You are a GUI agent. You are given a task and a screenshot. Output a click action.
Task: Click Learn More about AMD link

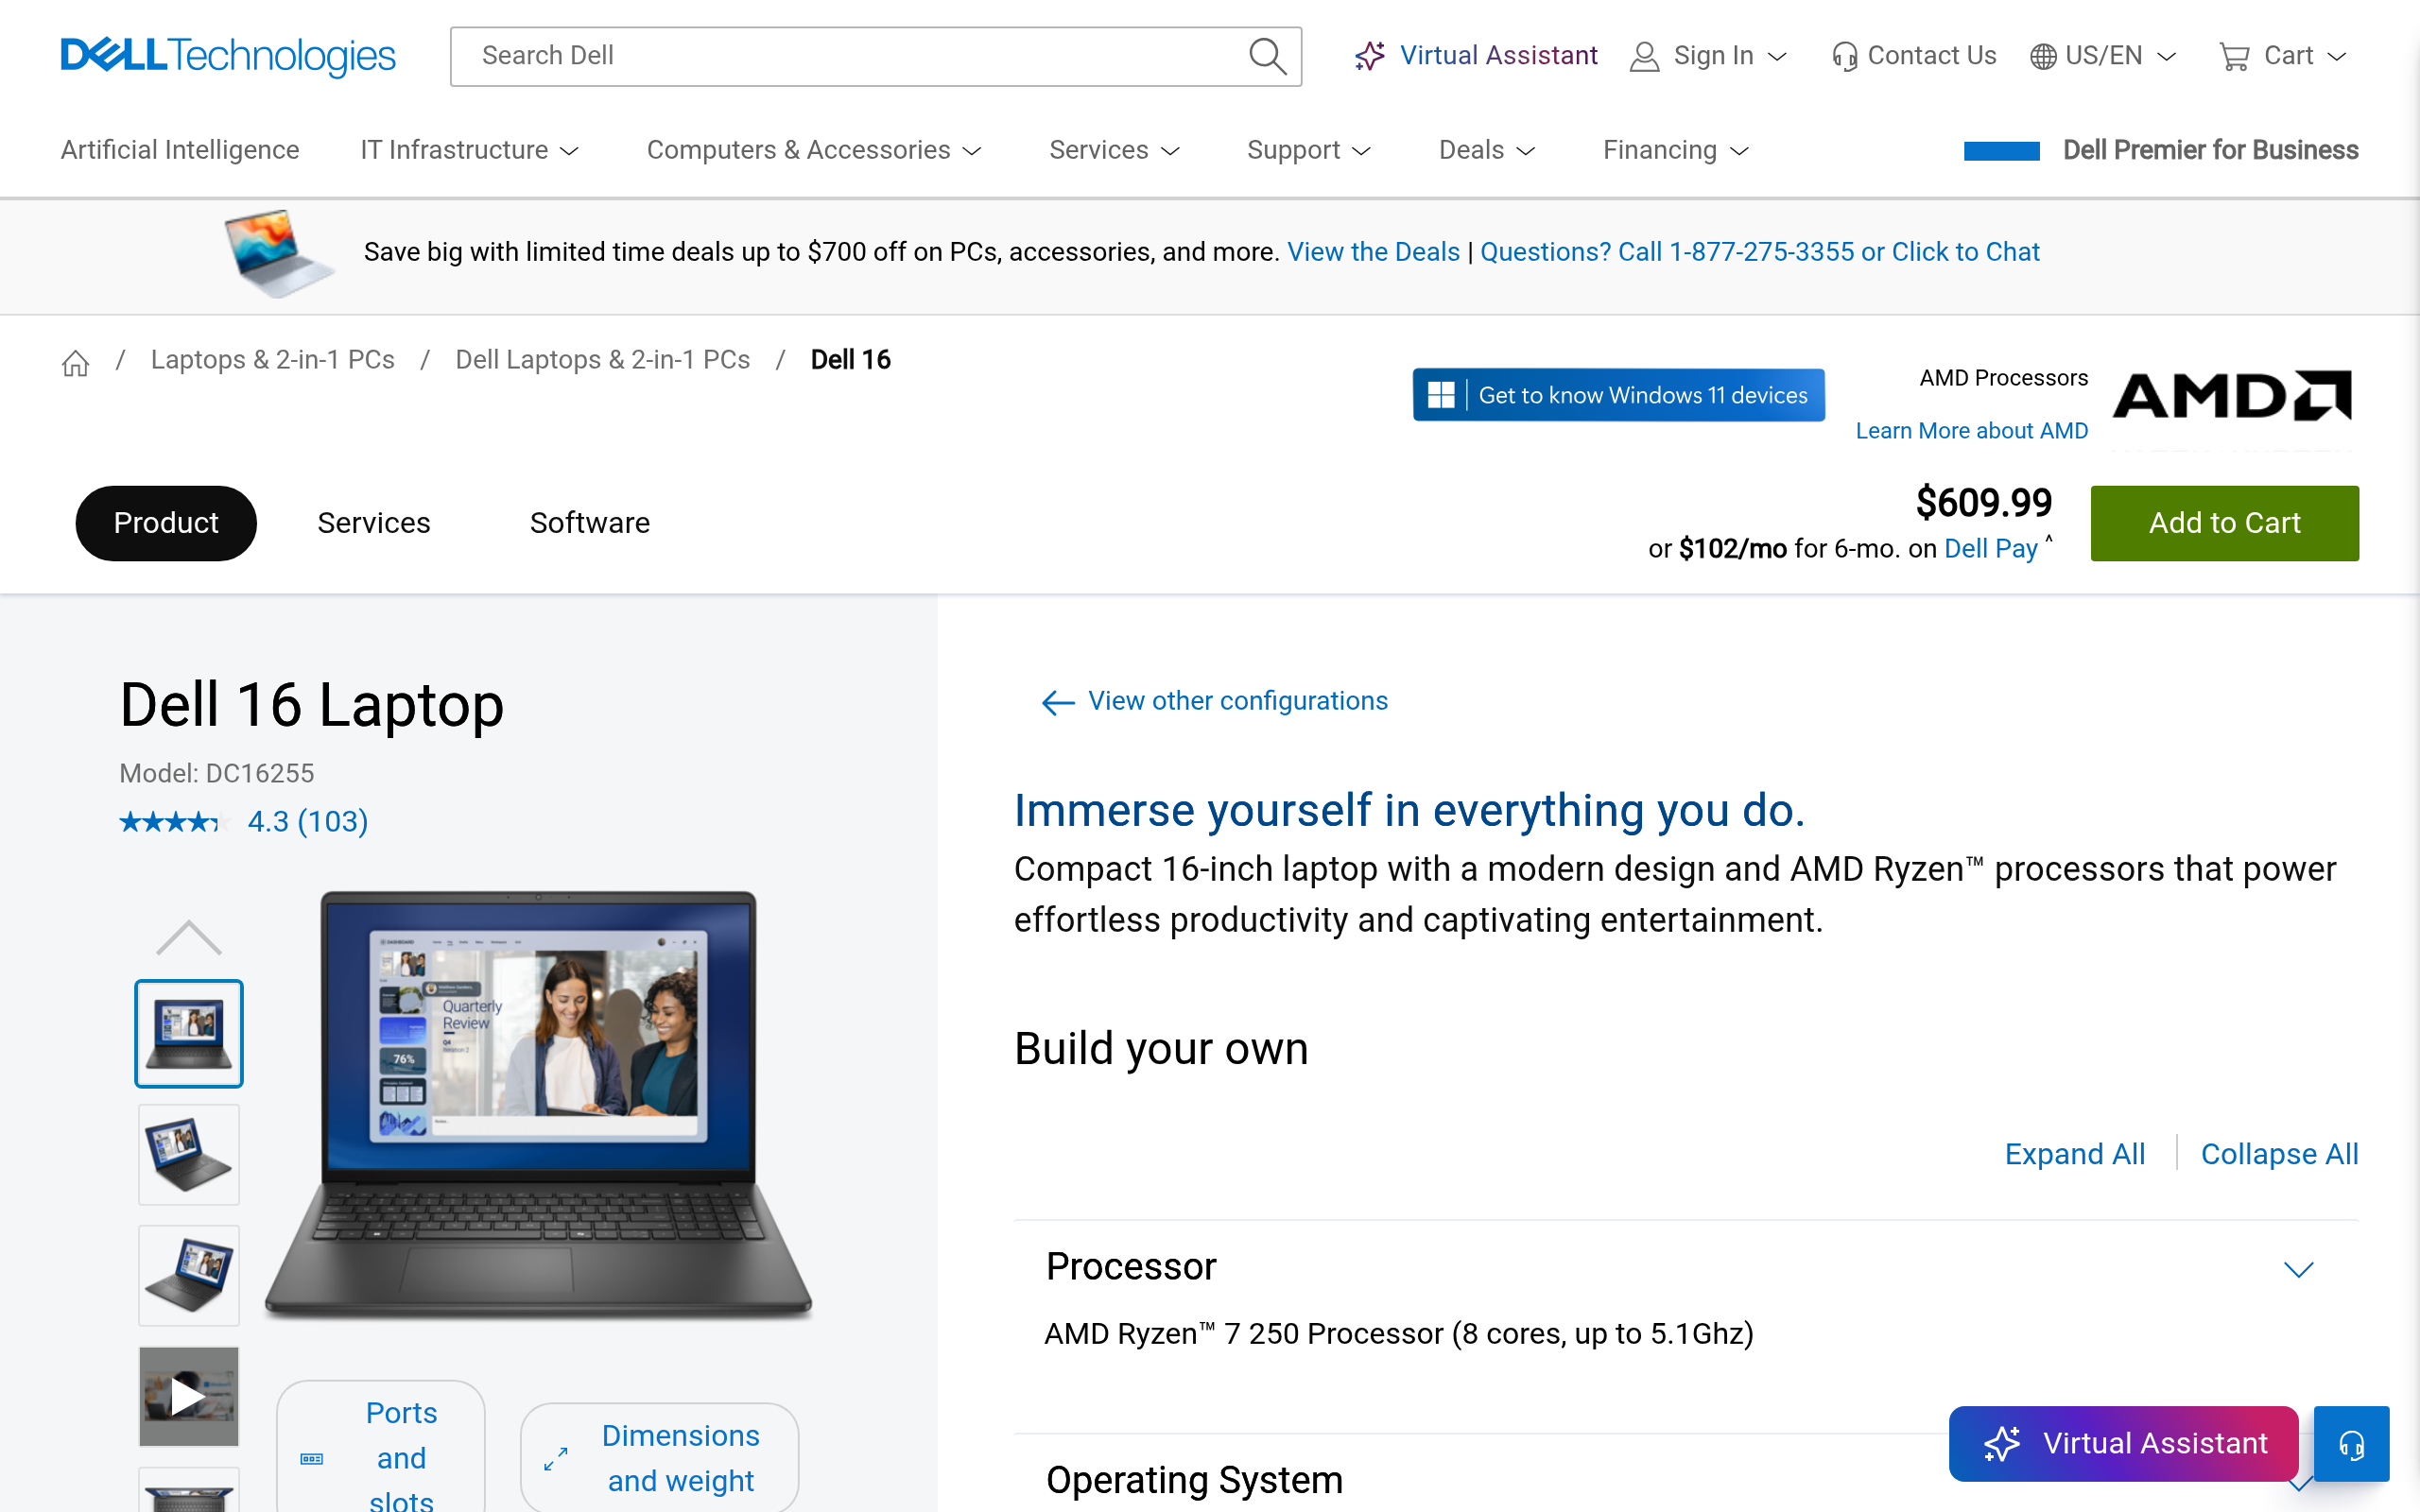point(1971,431)
